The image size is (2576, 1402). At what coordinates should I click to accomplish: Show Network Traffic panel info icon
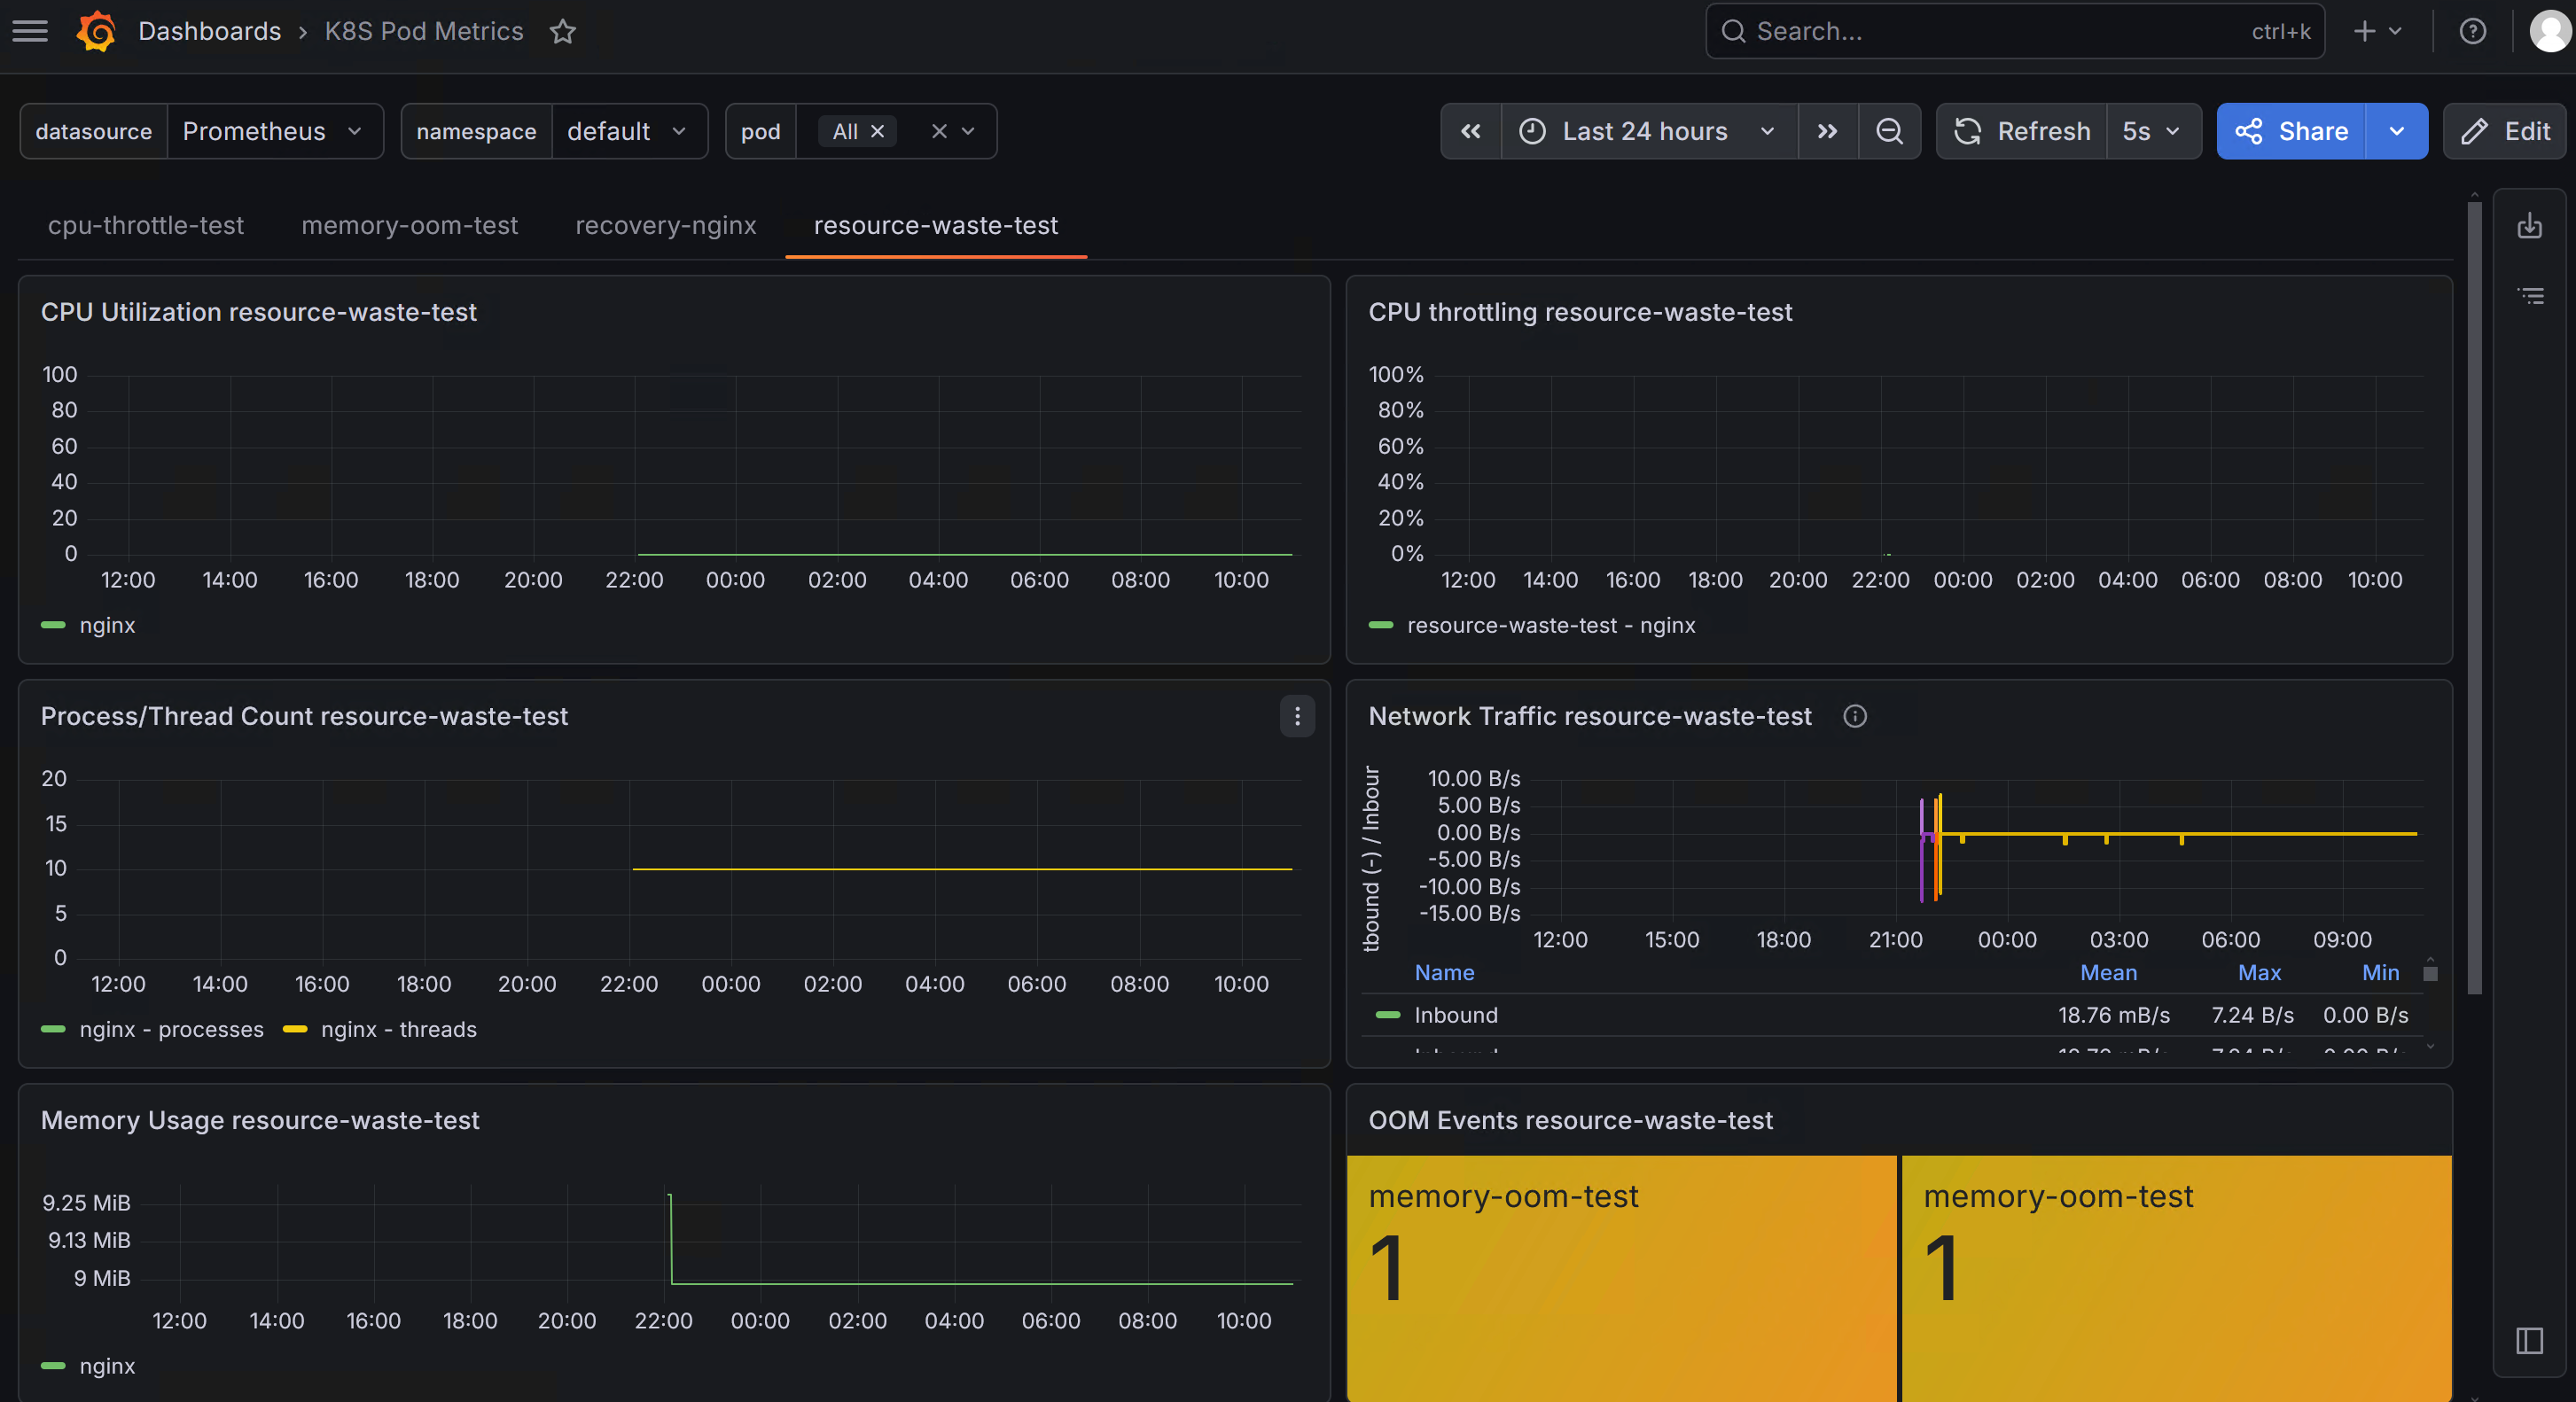click(1855, 716)
